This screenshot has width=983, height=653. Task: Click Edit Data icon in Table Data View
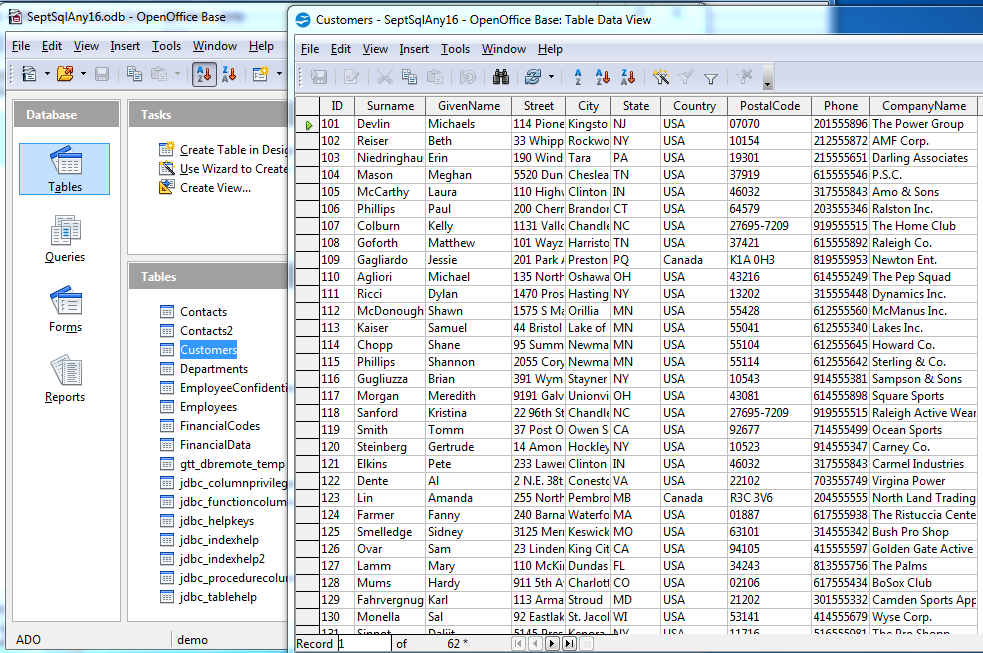click(x=351, y=77)
